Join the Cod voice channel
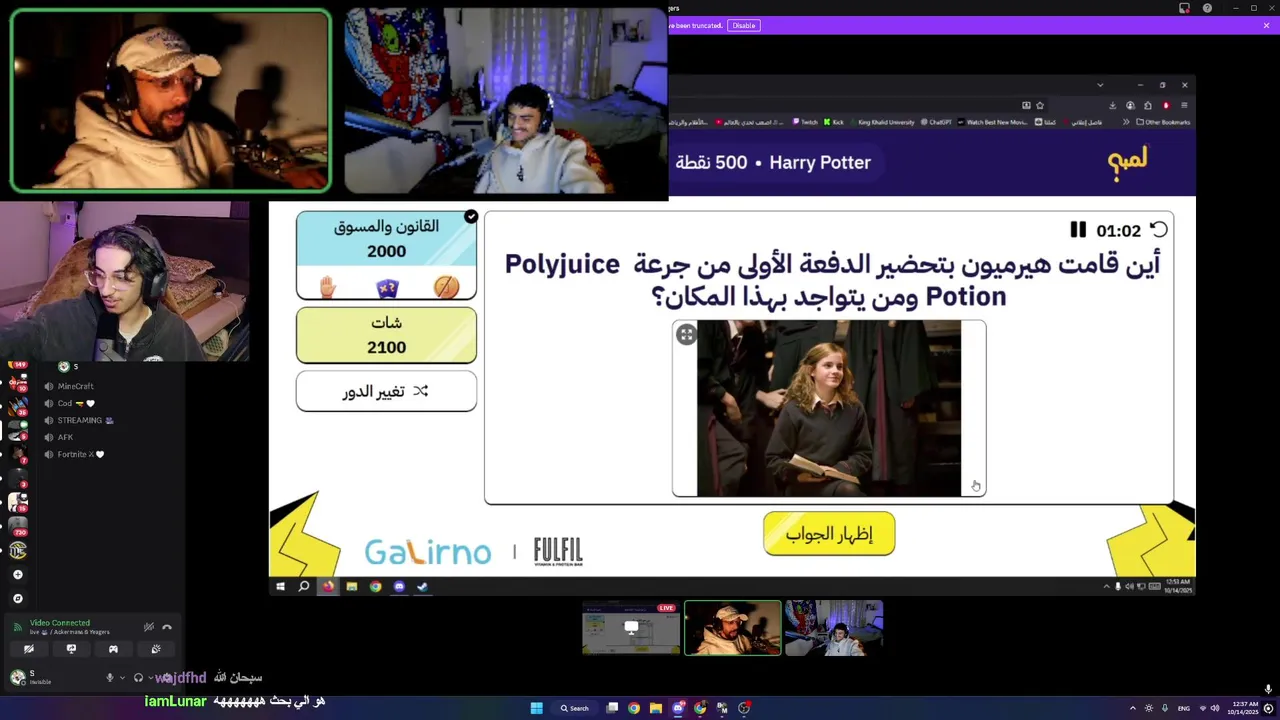This screenshot has height=720, width=1280. click(x=76, y=403)
